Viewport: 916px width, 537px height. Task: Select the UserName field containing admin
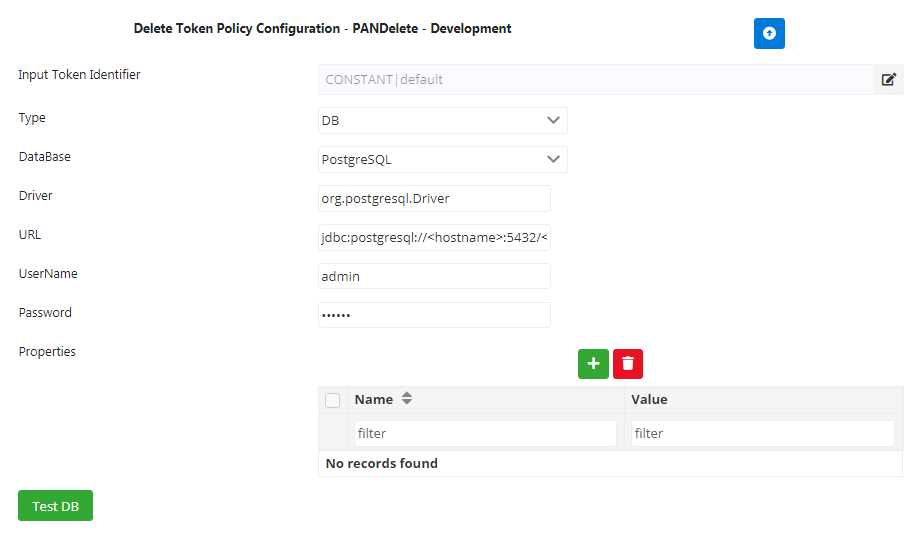click(434, 276)
